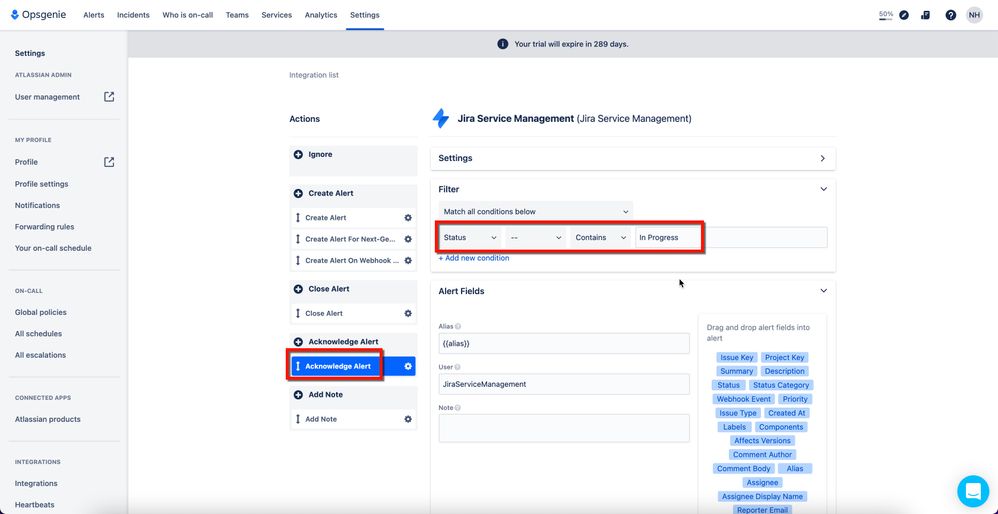Go back to Integration list
Image resolution: width=998 pixels, height=514 pixels.
314,75
